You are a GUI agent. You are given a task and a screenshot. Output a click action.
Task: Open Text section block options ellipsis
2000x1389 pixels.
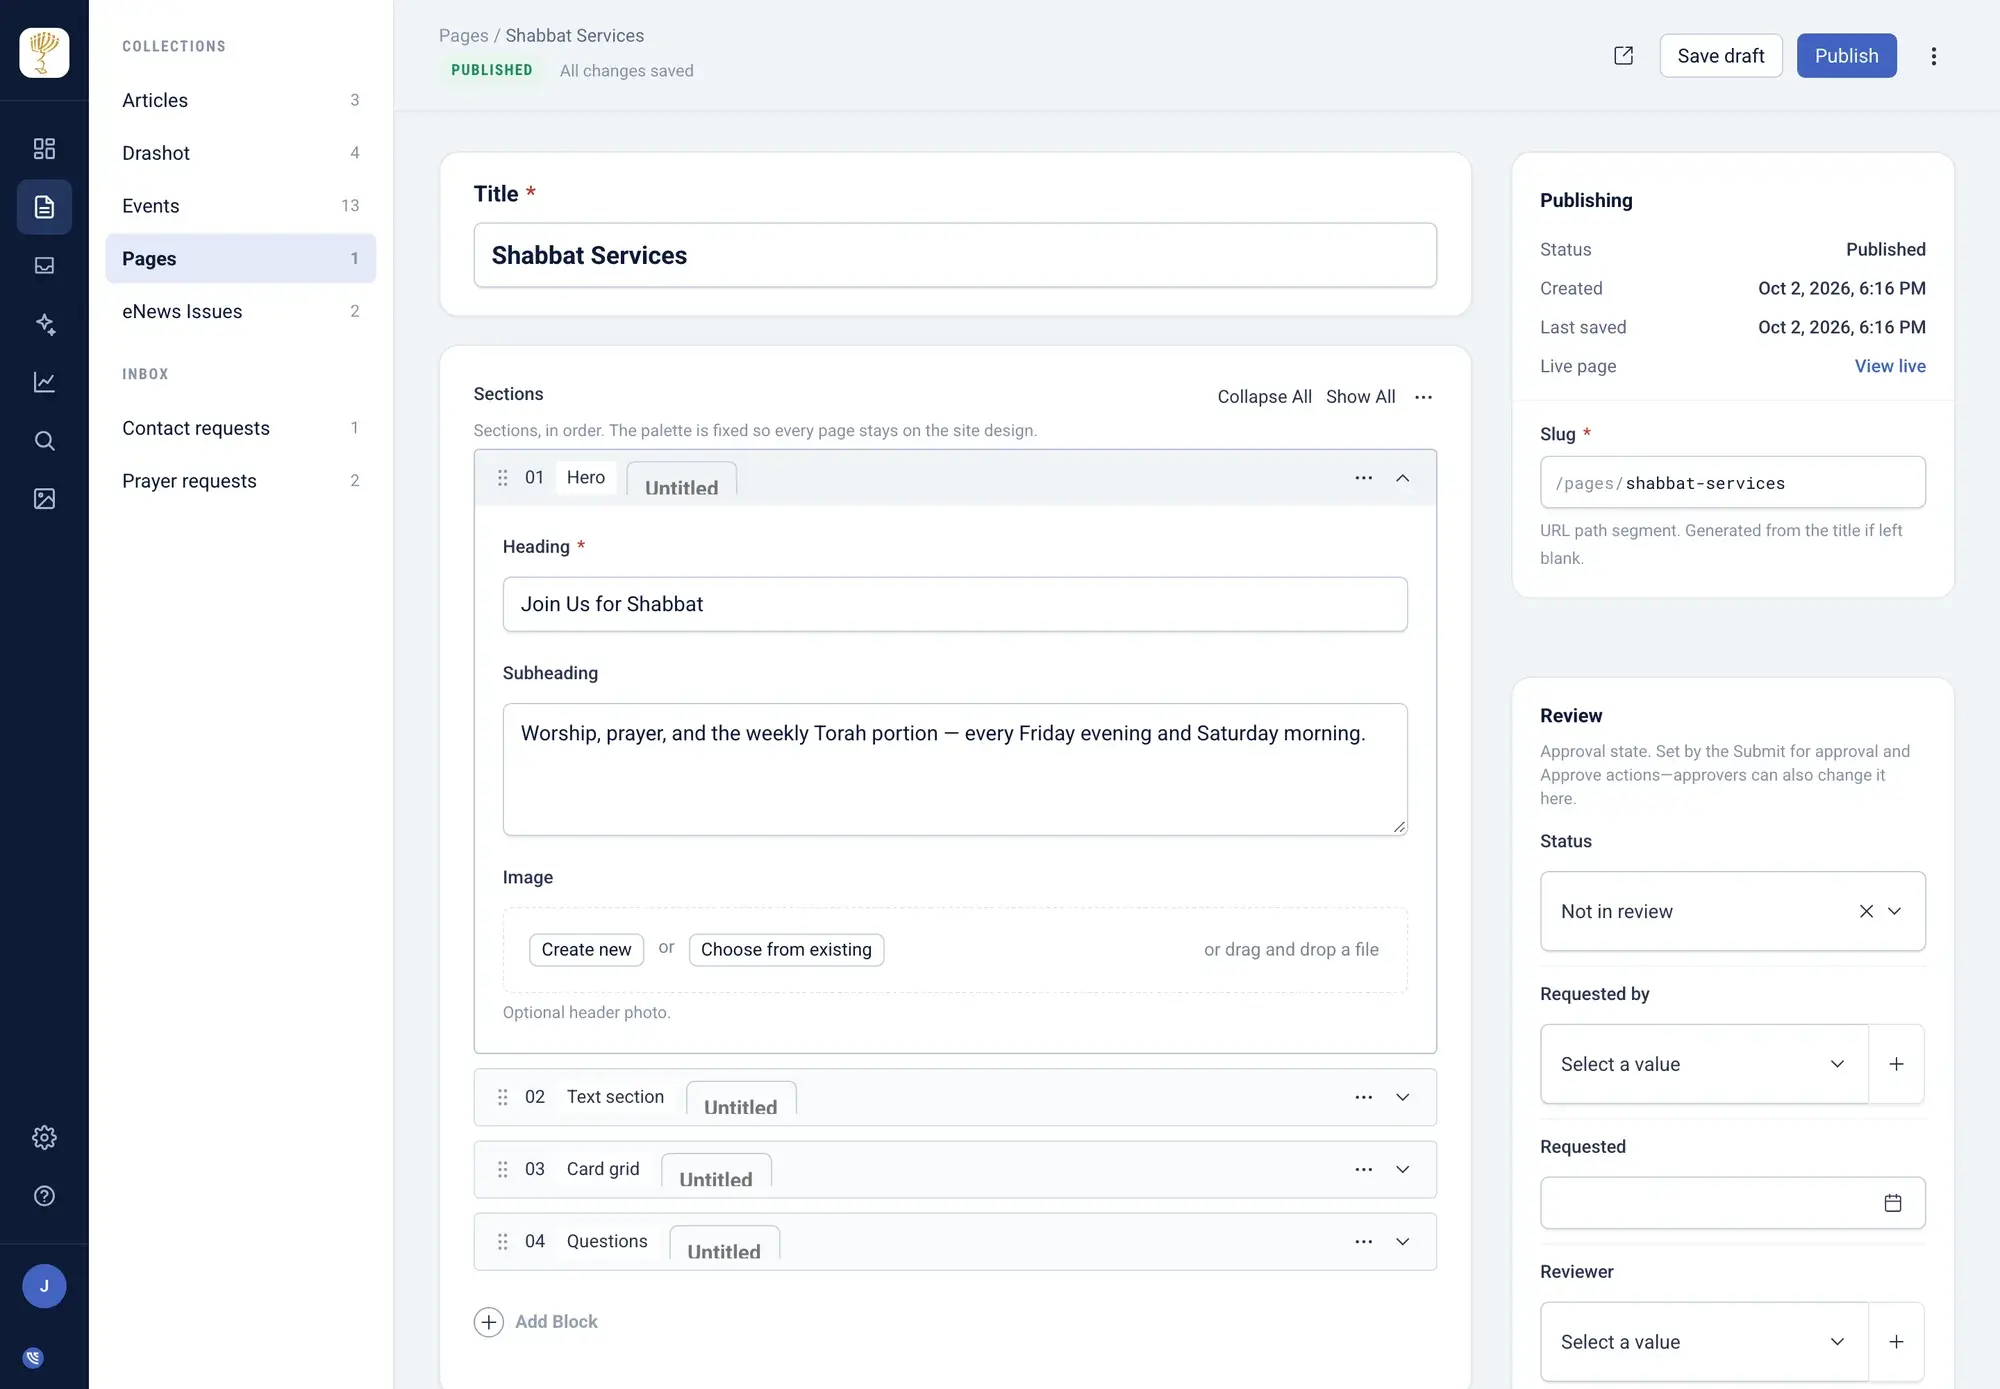click(x=1363, y=1097)
